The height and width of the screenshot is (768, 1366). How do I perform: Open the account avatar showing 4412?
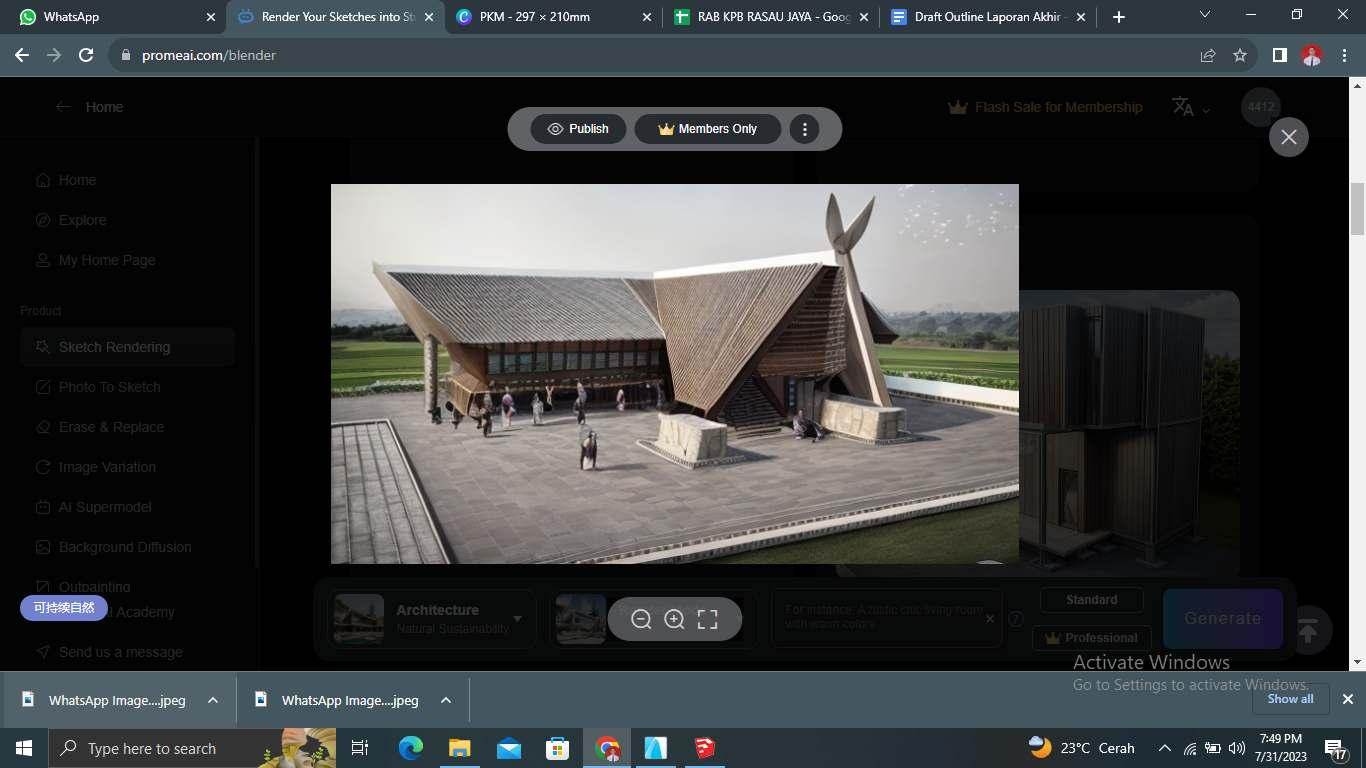tap(1261, 107)
